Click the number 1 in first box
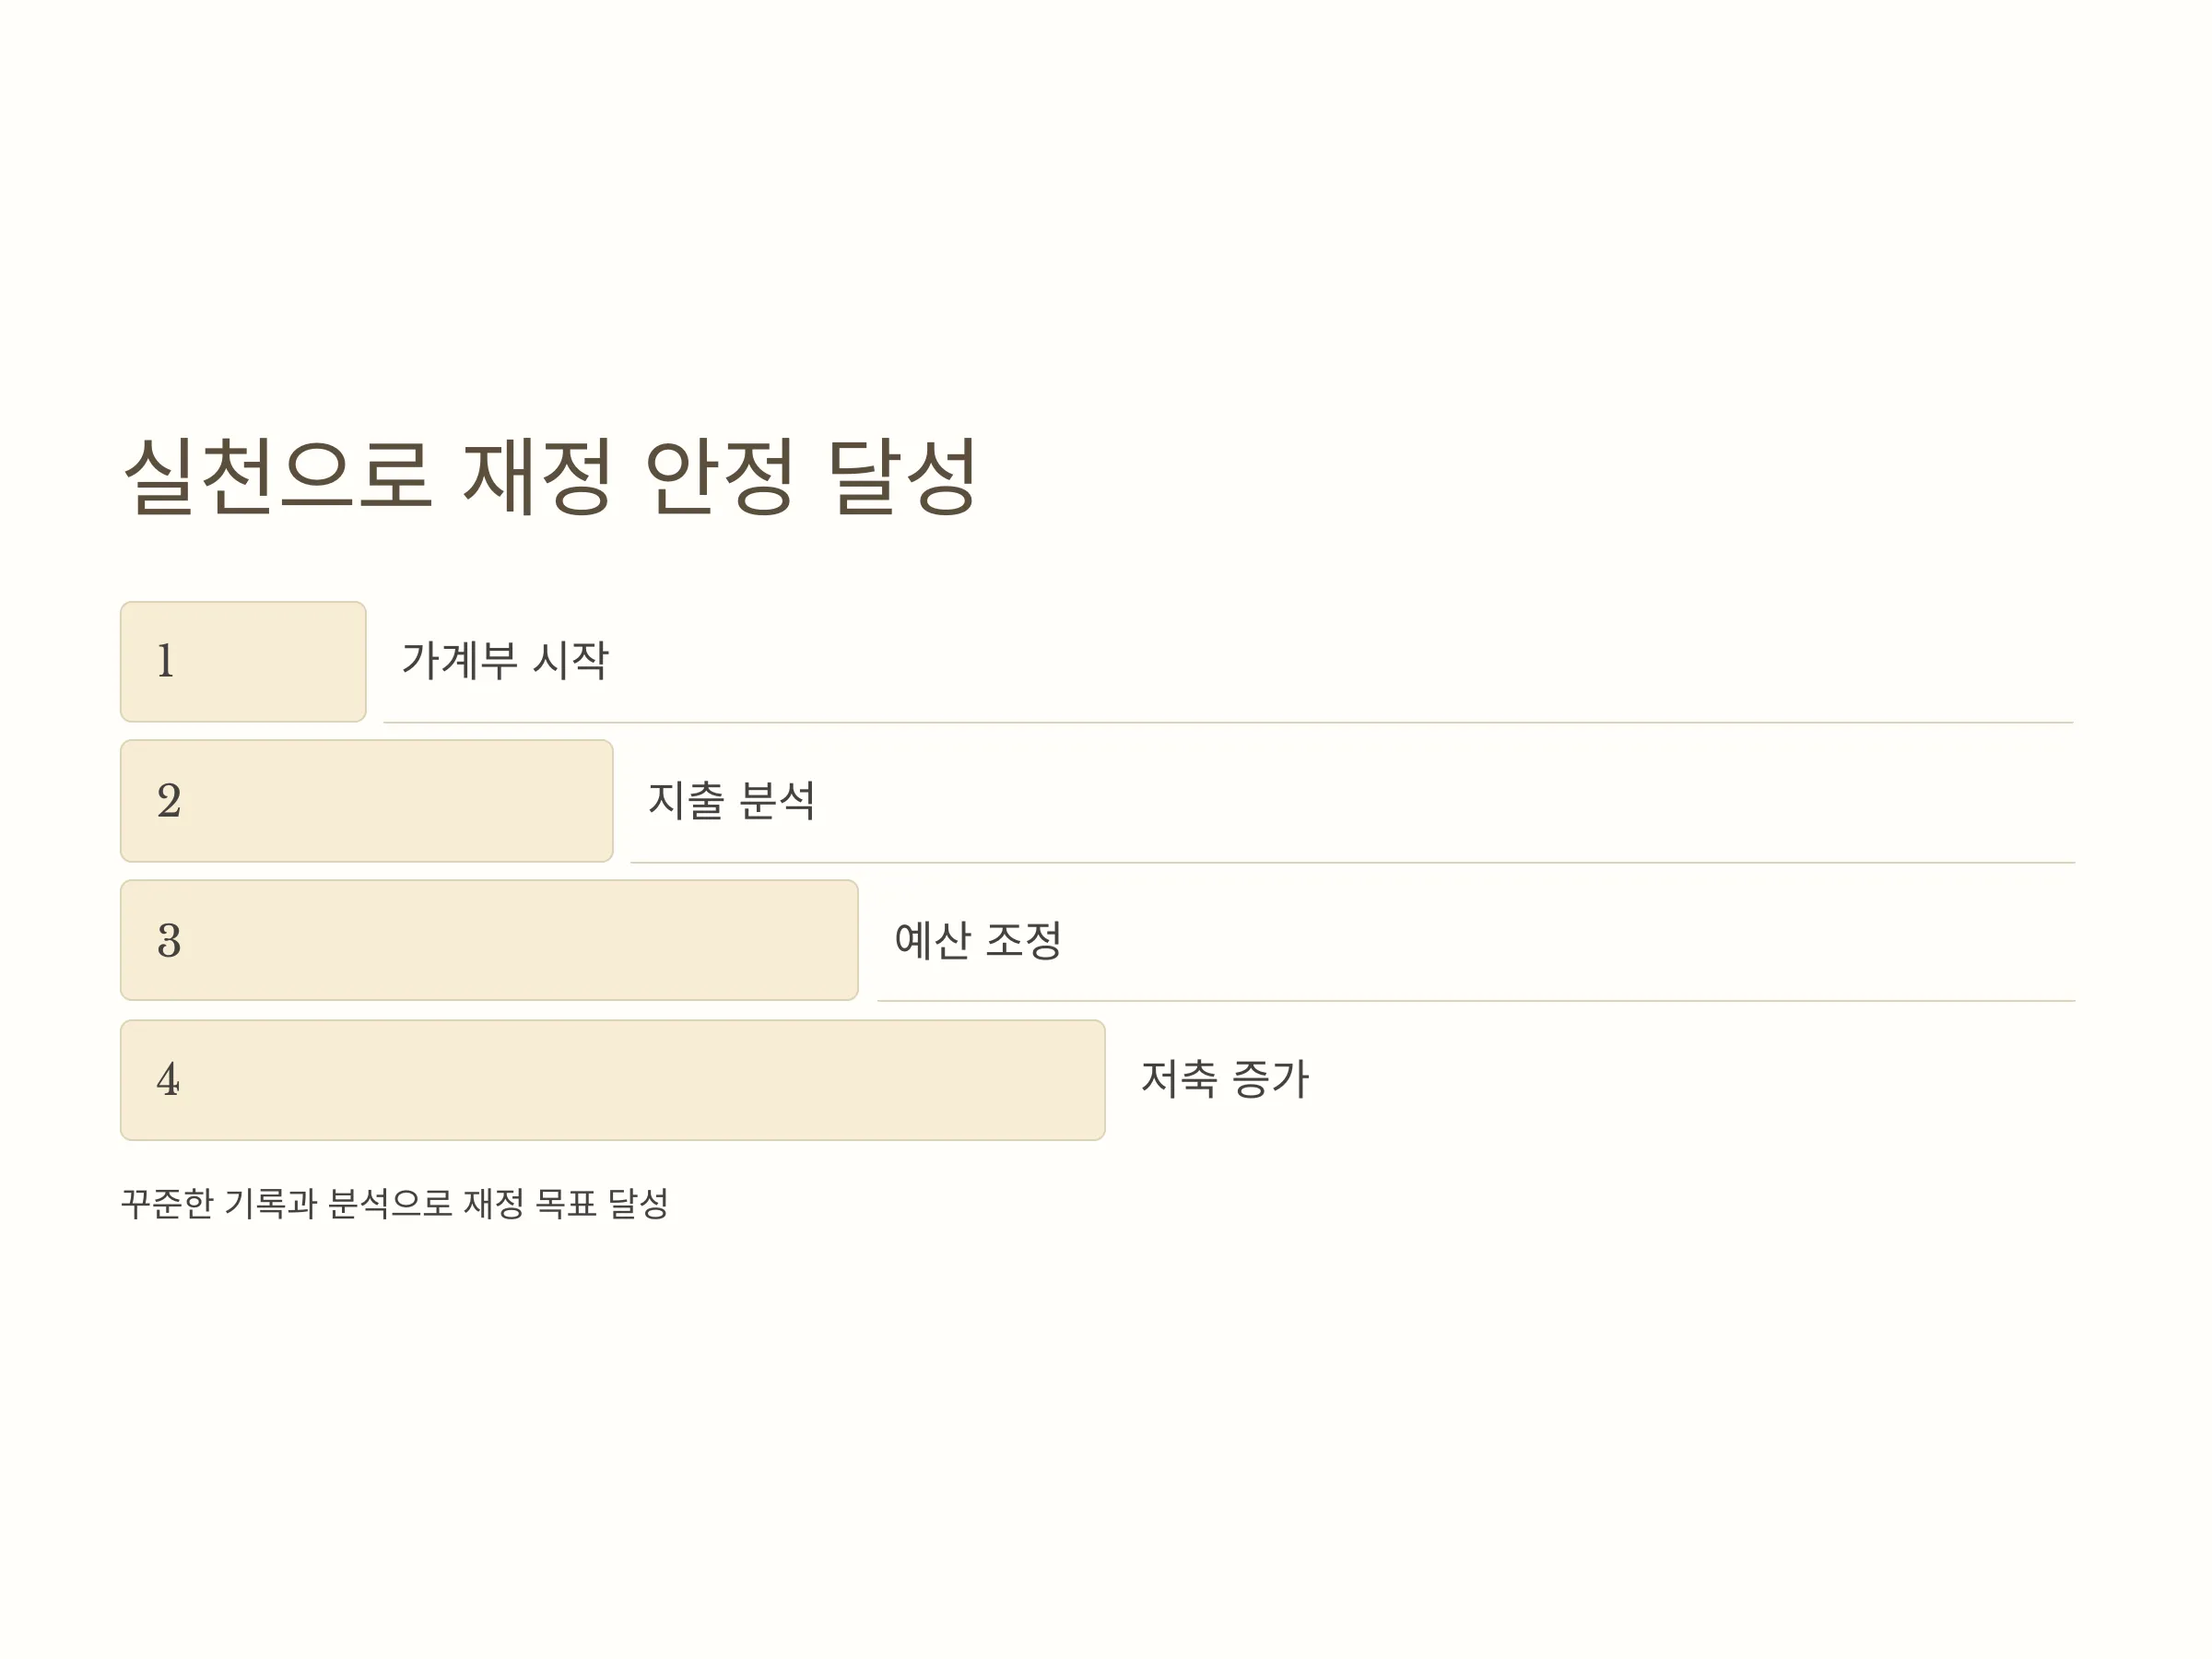This screenshot has height=1659, width=2212. point(166,661)
